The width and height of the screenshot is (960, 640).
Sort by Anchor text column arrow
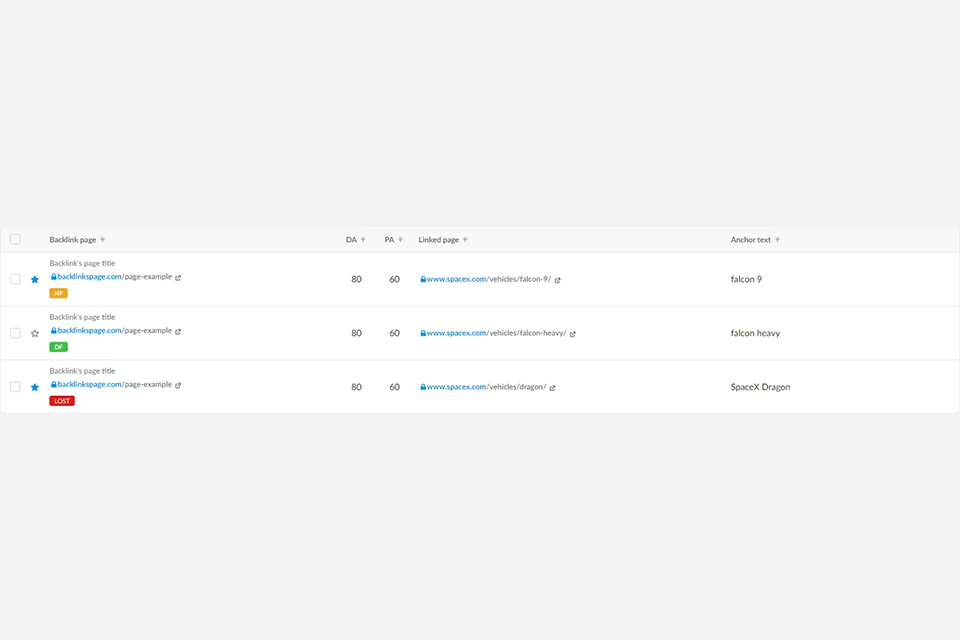(x=778, y=239)
